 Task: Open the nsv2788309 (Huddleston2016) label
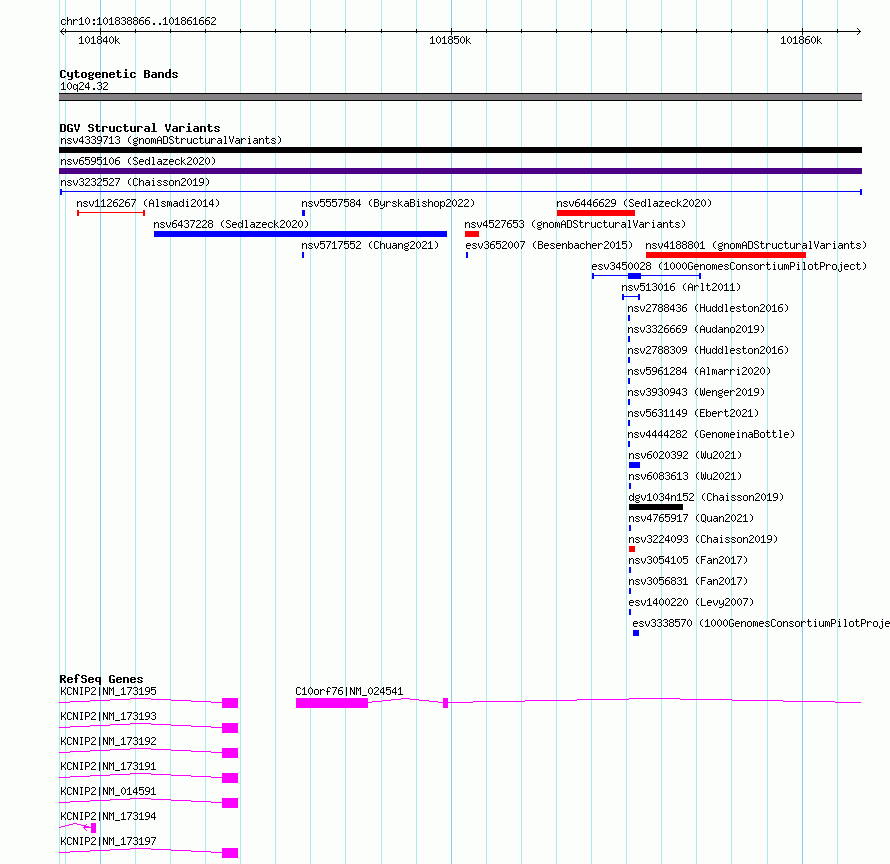pos(708,350)
